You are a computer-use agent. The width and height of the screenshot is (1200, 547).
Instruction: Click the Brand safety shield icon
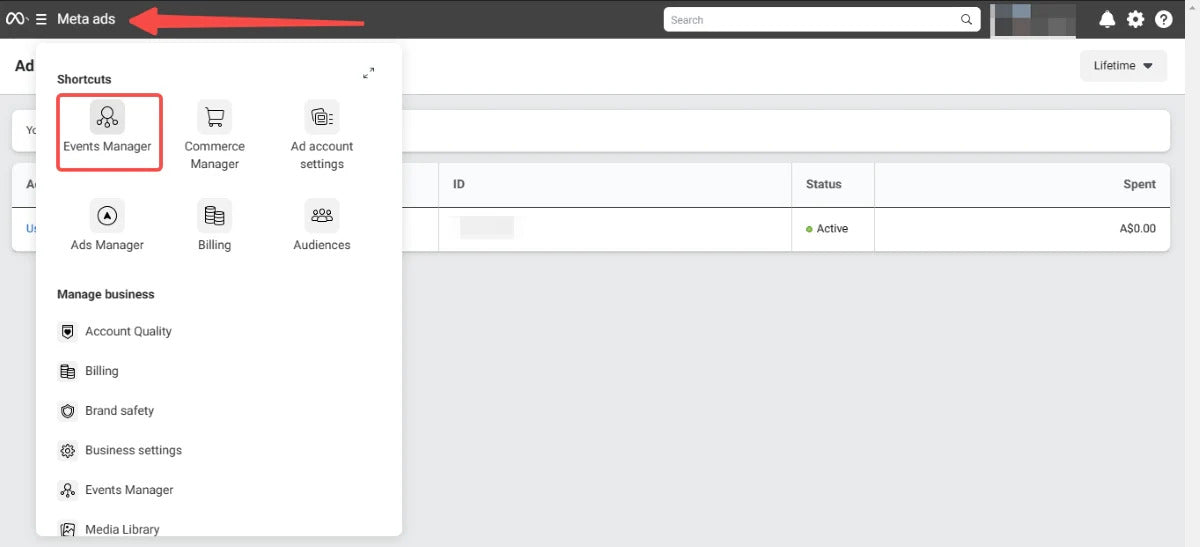68,411
